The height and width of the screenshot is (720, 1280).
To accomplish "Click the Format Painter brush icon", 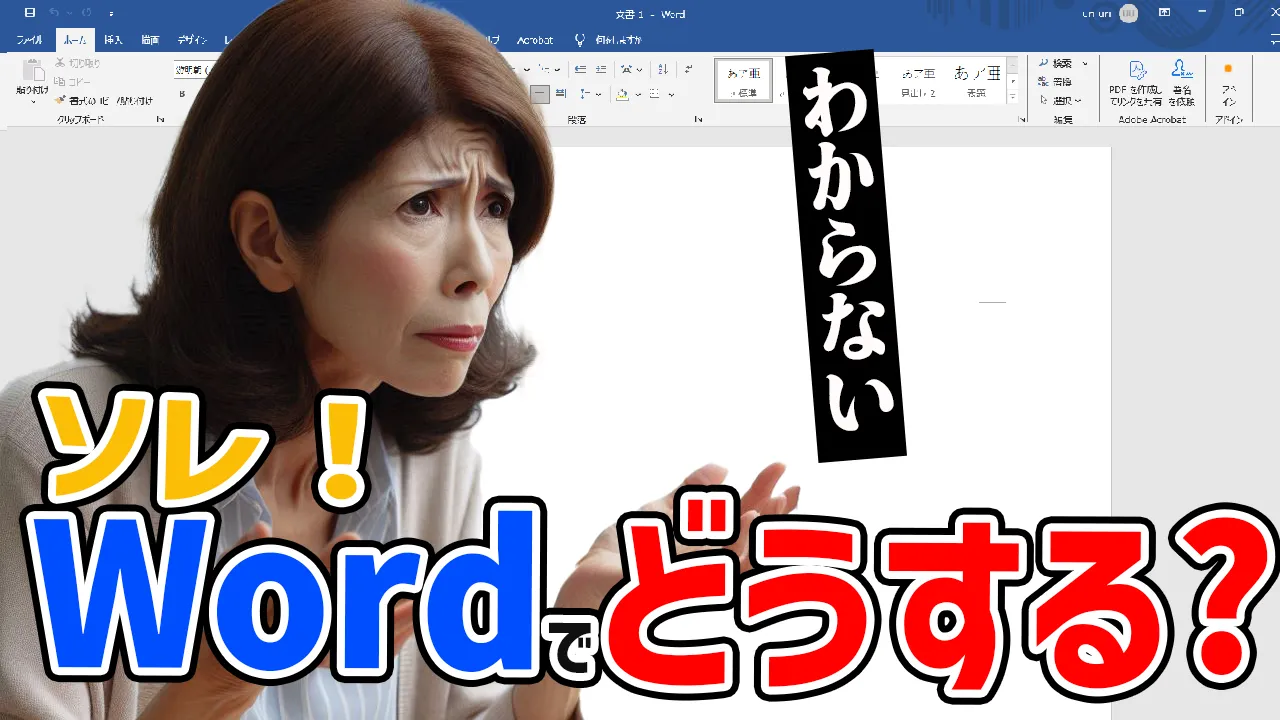I will (61, 100).
